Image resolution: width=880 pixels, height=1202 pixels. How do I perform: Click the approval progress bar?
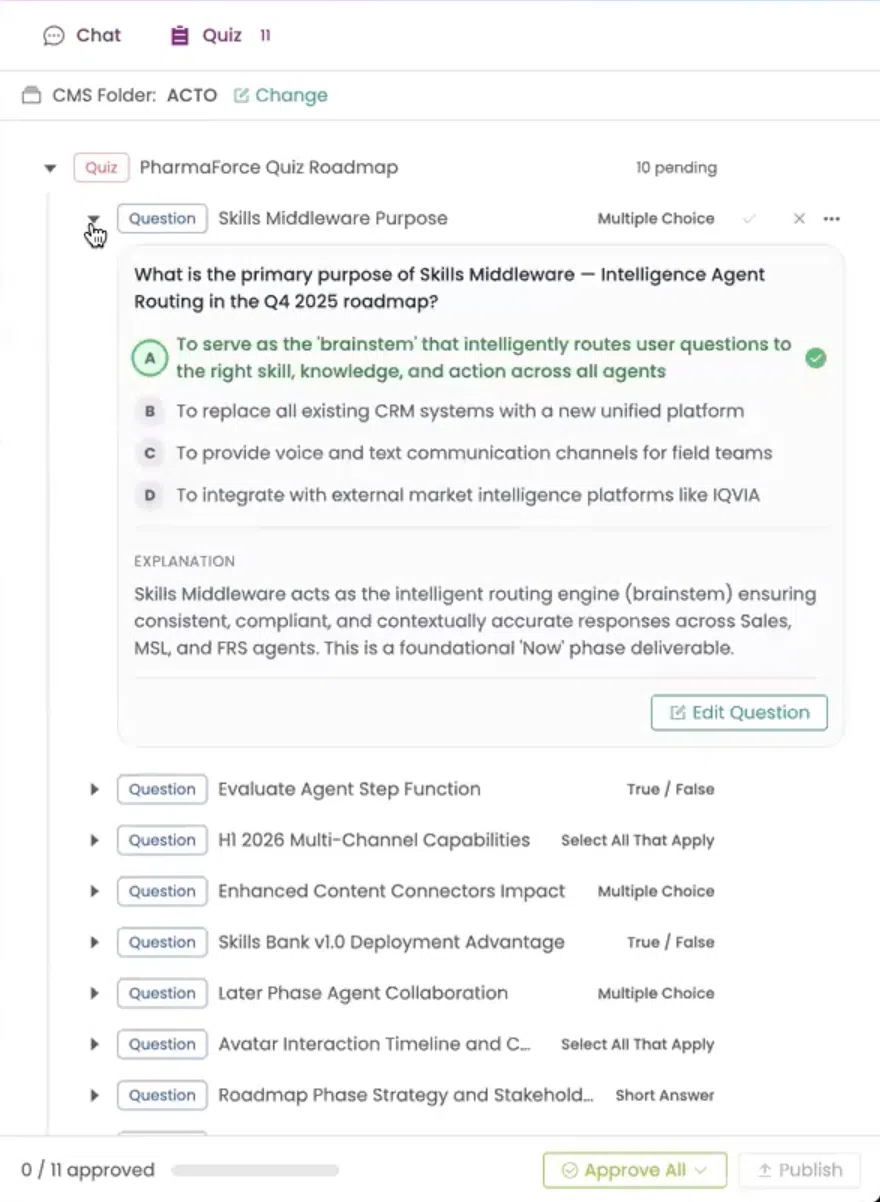(255, 1169)
